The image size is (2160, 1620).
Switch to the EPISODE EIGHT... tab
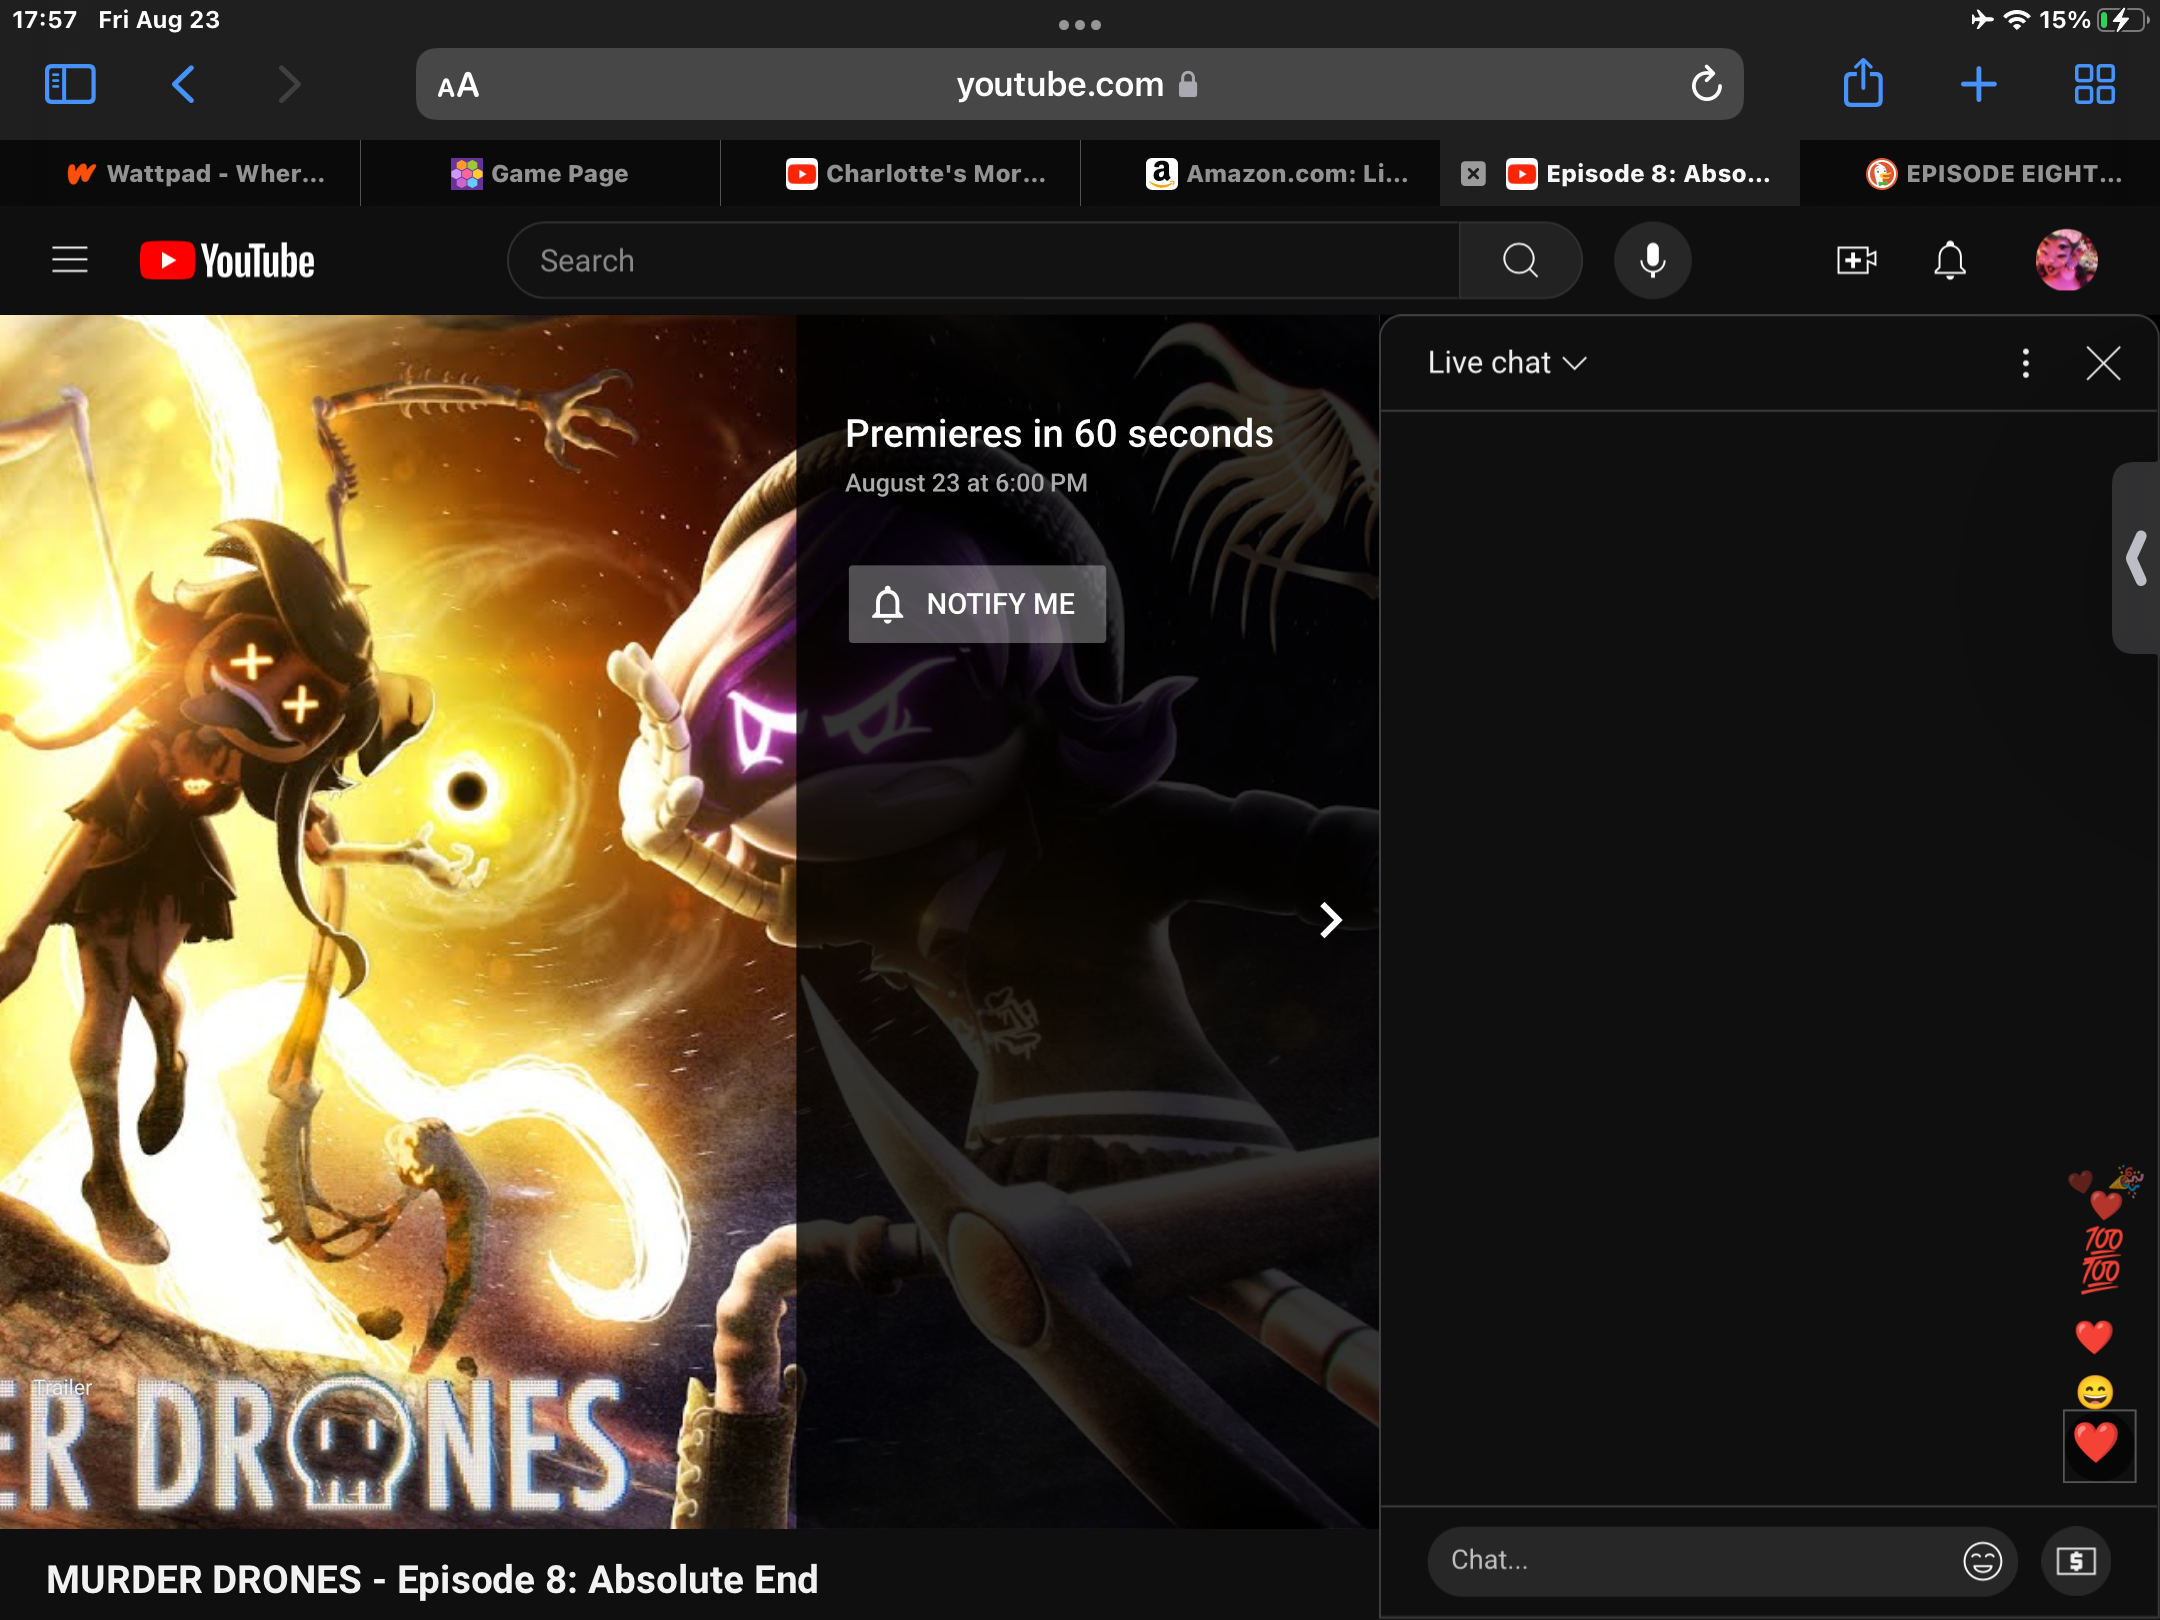[x=1980, y=173]
